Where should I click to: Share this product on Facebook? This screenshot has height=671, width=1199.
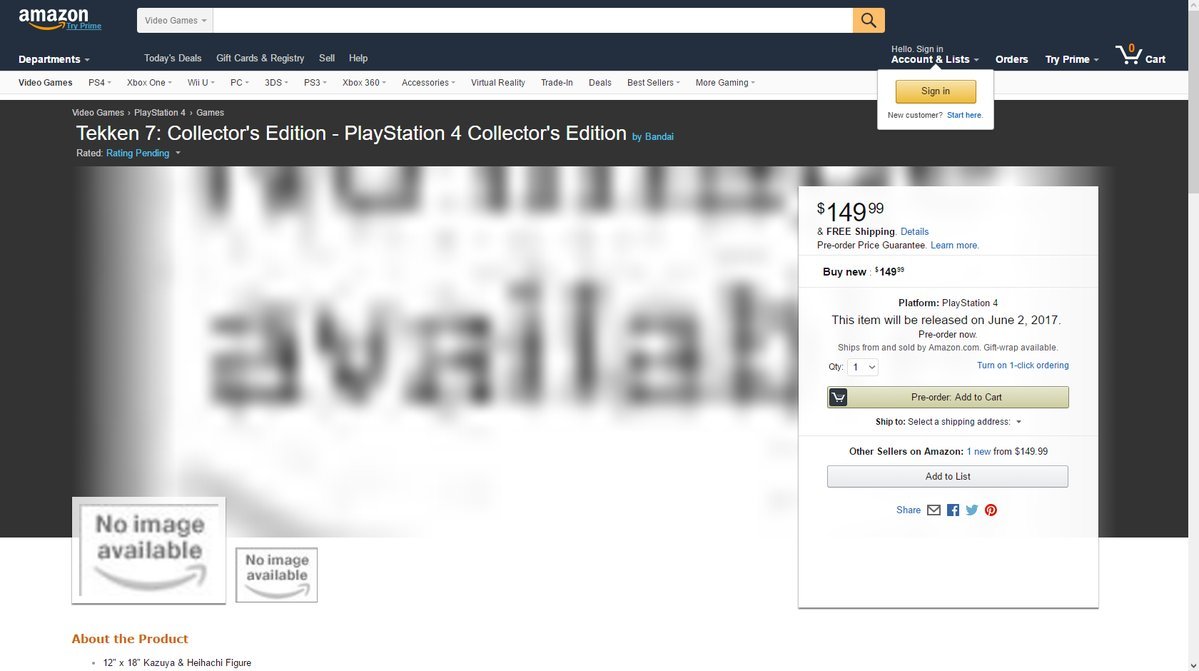click(x=953, y=510)
